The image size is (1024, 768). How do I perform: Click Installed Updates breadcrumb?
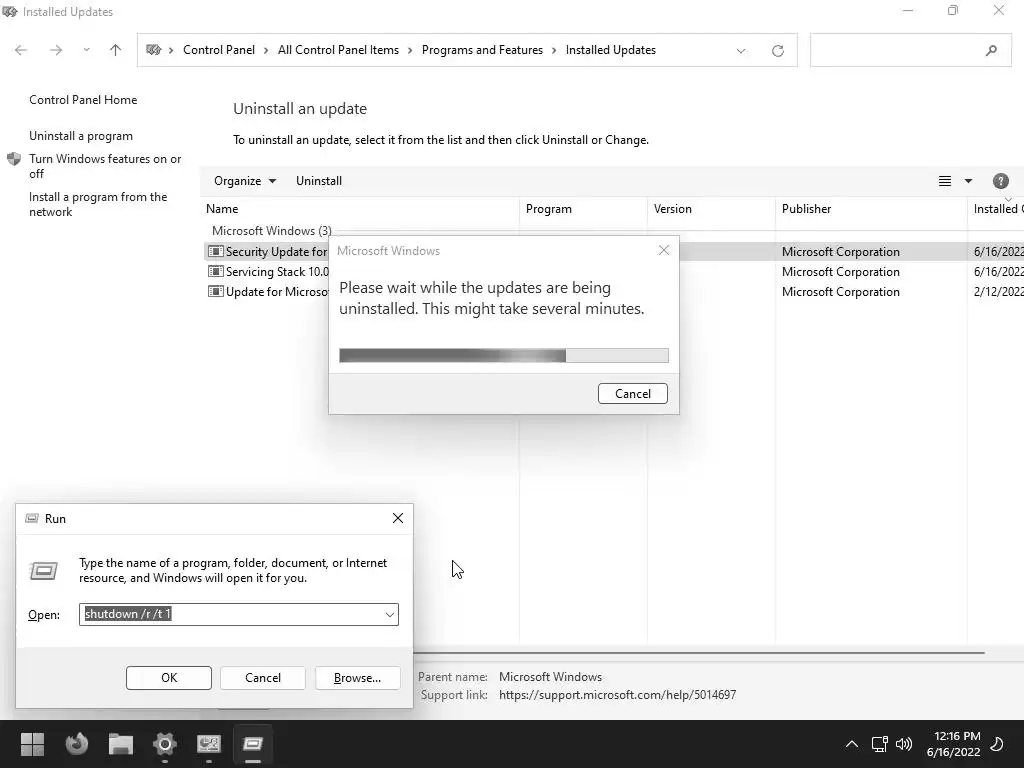(611, 50)
